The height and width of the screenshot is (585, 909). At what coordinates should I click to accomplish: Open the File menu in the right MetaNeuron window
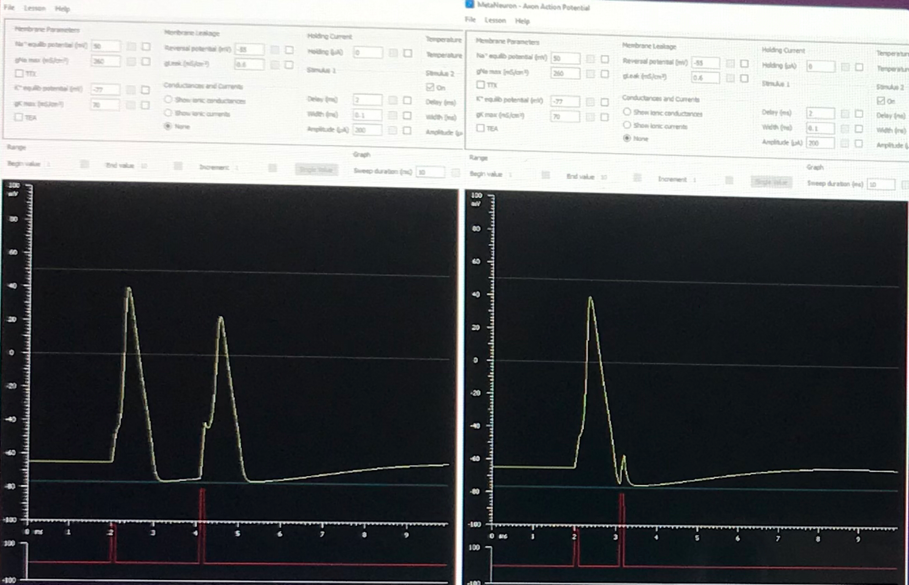470,19
